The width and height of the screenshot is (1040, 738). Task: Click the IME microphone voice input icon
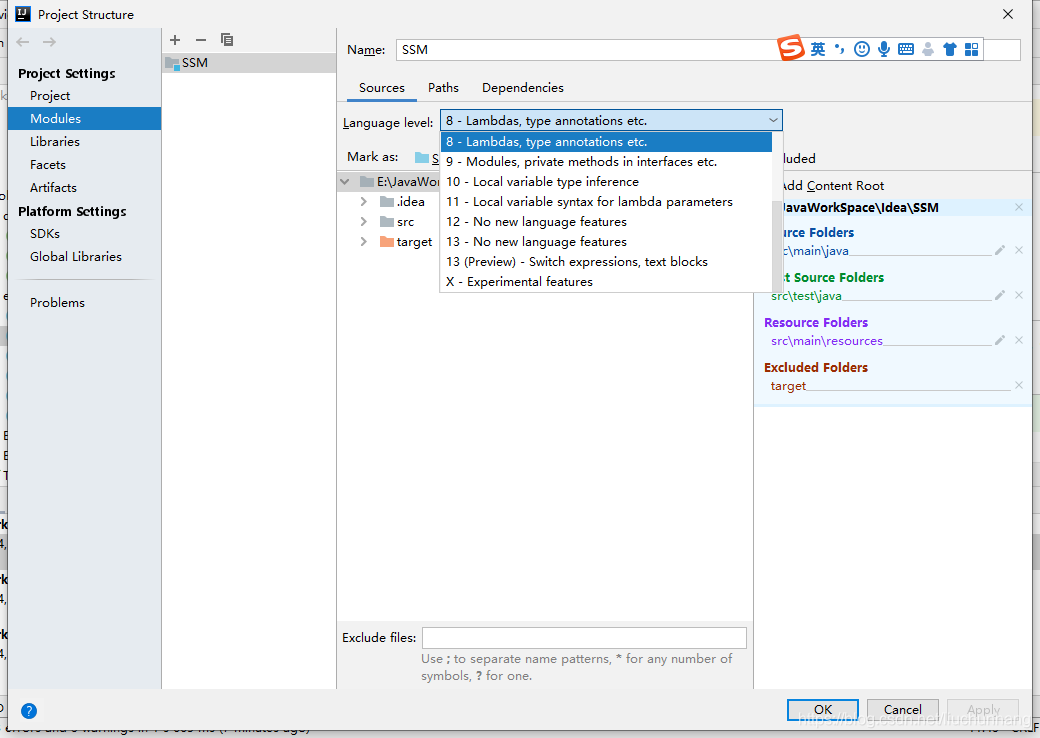pyautogui.click(x=883, y=49)
